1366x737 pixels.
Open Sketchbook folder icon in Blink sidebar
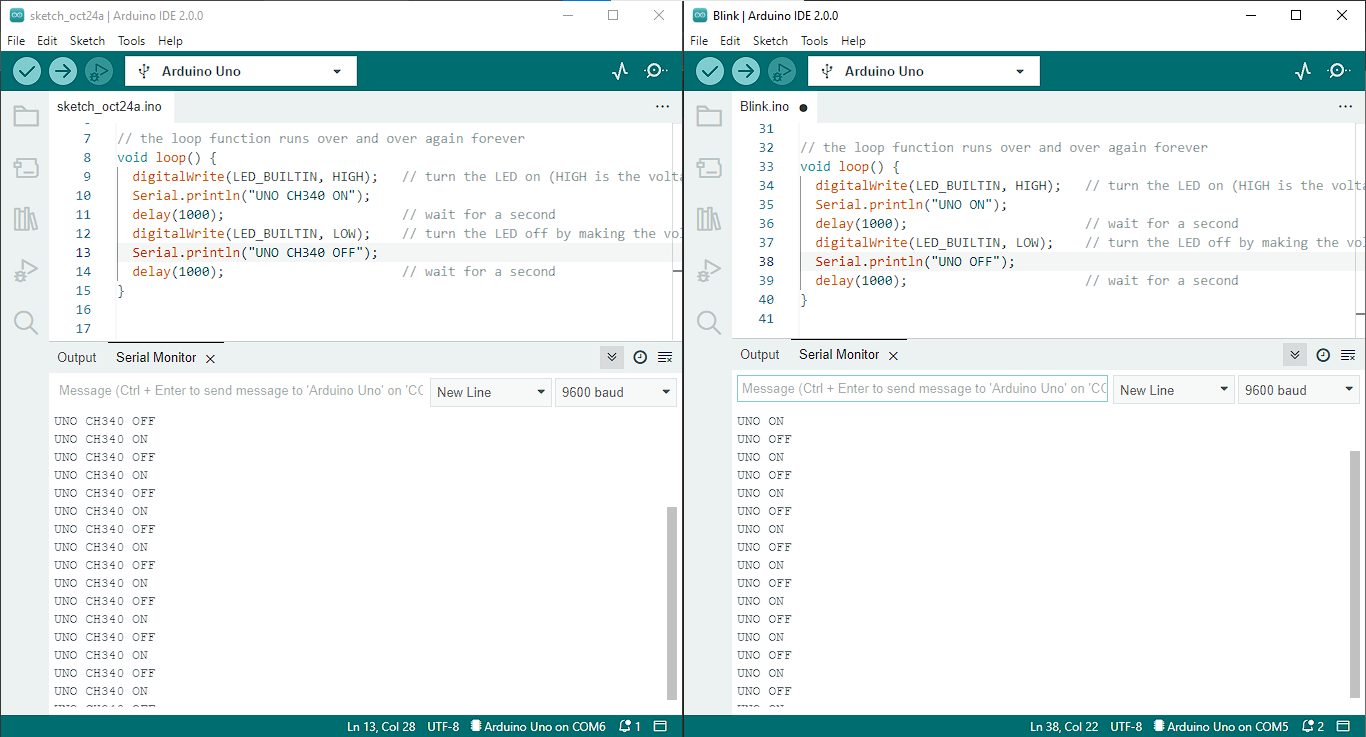pos(709,117)
